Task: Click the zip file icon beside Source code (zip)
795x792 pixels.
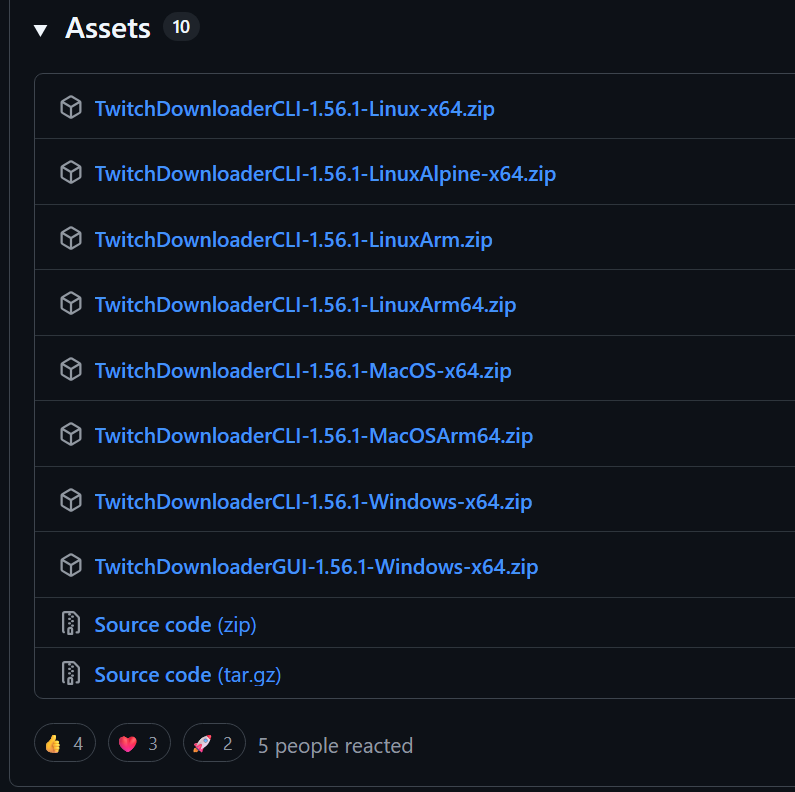Action: pos(71,624)
